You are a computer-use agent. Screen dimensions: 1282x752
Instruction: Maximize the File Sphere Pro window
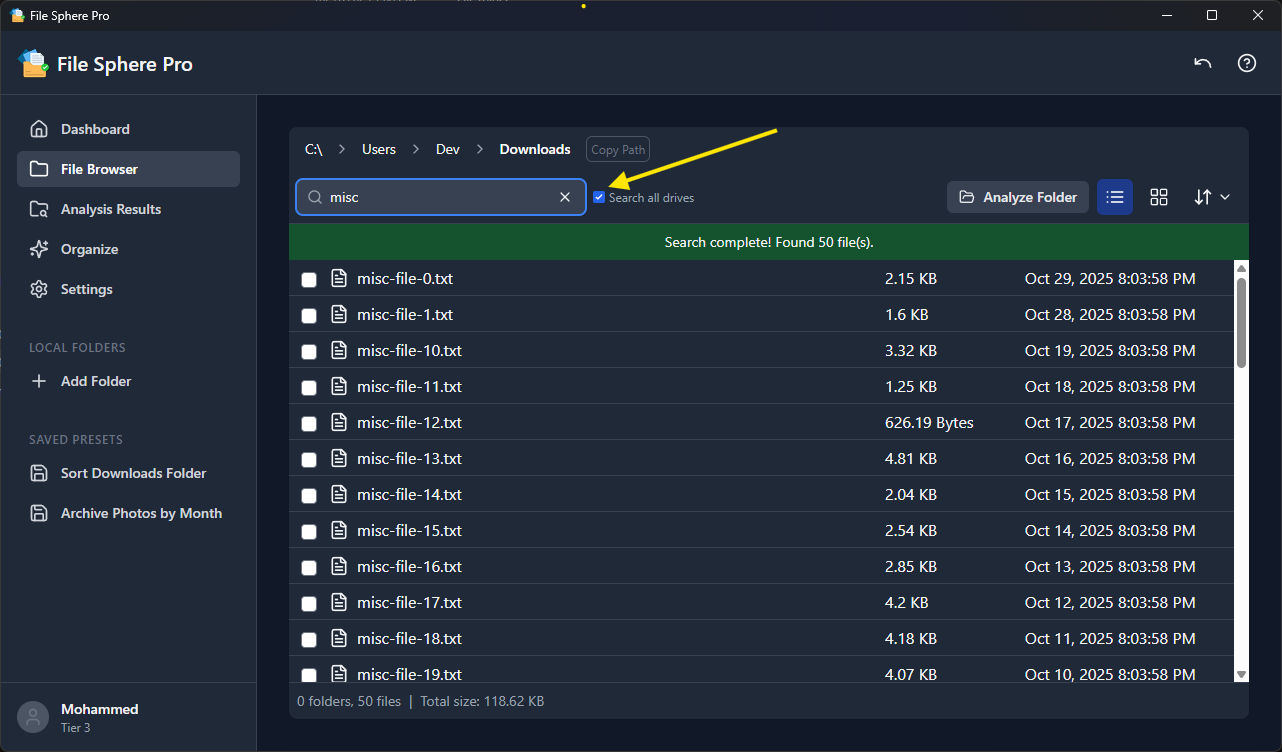[x=1212, y=15]
